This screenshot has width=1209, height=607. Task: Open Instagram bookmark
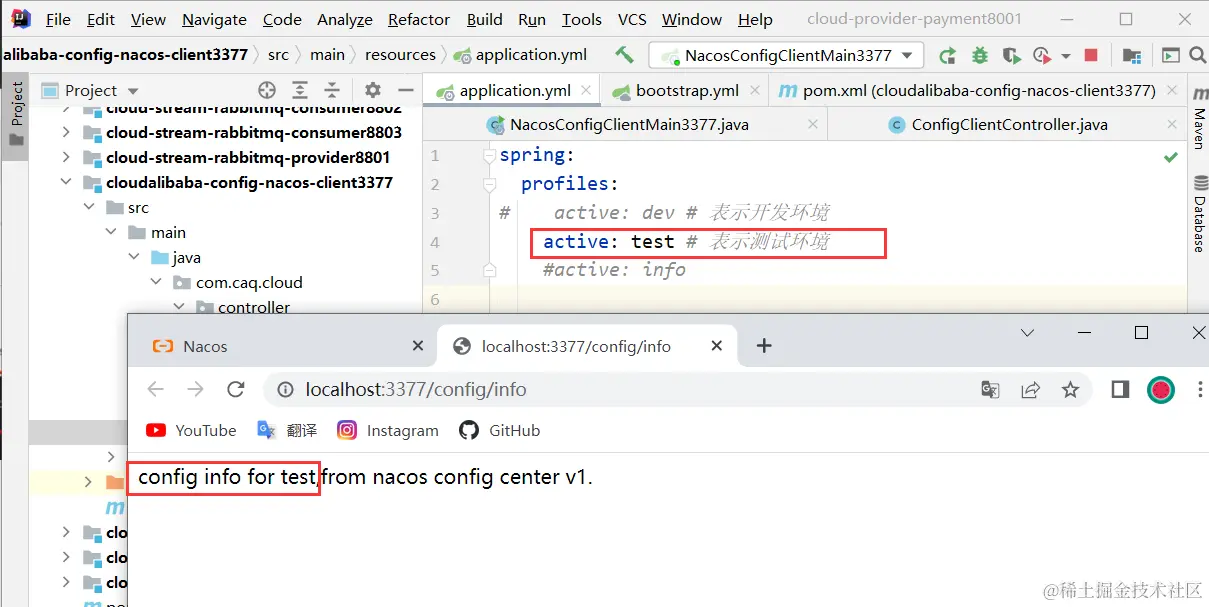[388, 430]
